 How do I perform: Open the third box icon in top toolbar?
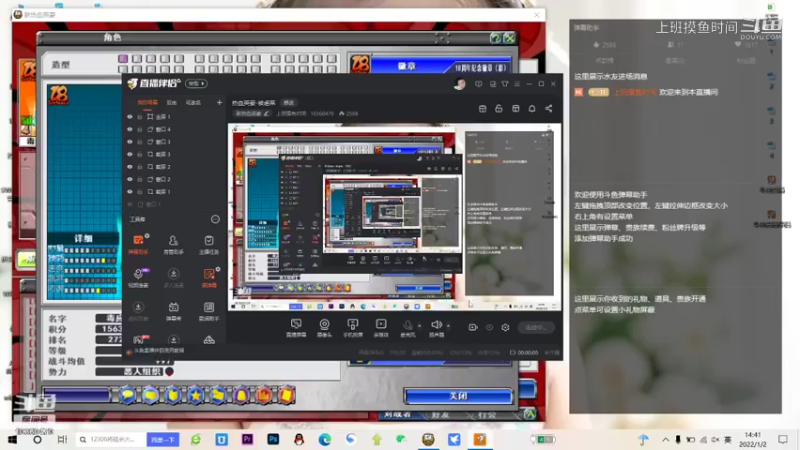click(515, 108)
